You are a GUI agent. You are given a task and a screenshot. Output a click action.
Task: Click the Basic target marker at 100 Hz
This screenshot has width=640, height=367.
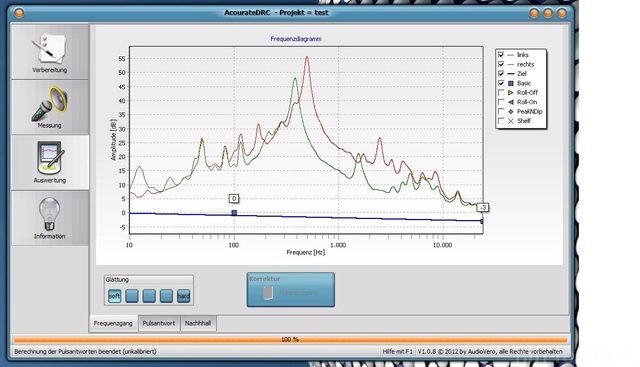[234, 213]
